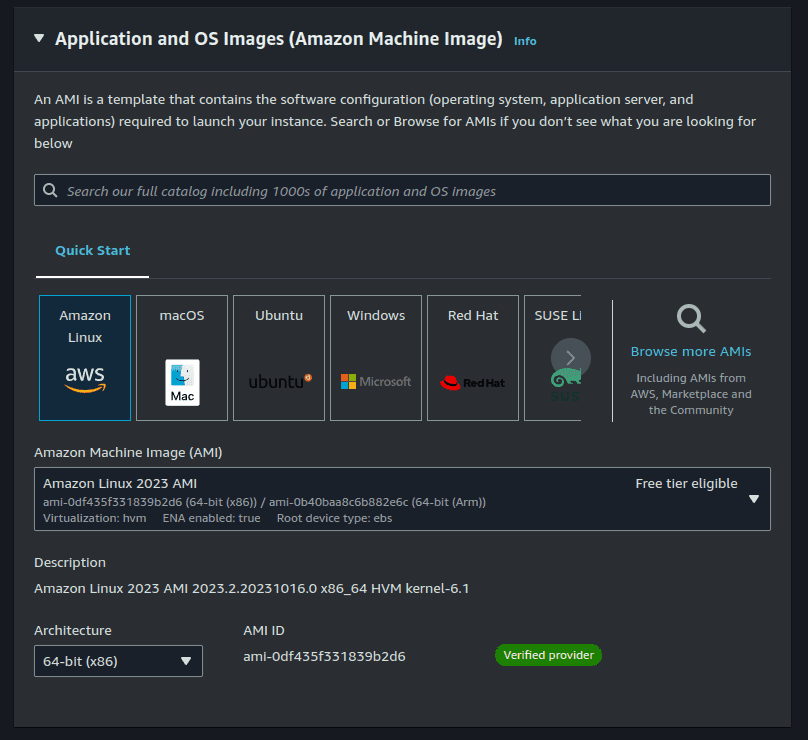Click the magnifier icon above Browse more AMIs
This screenshot has height=740, width=808.
coord(691,319)
